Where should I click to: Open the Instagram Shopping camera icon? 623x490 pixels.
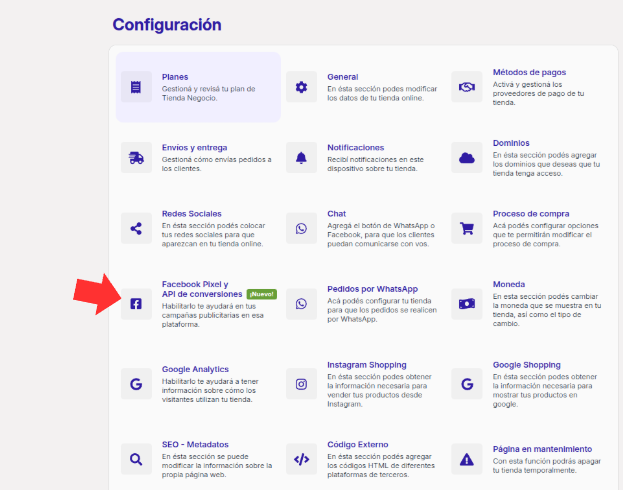(x=302, y=384)
